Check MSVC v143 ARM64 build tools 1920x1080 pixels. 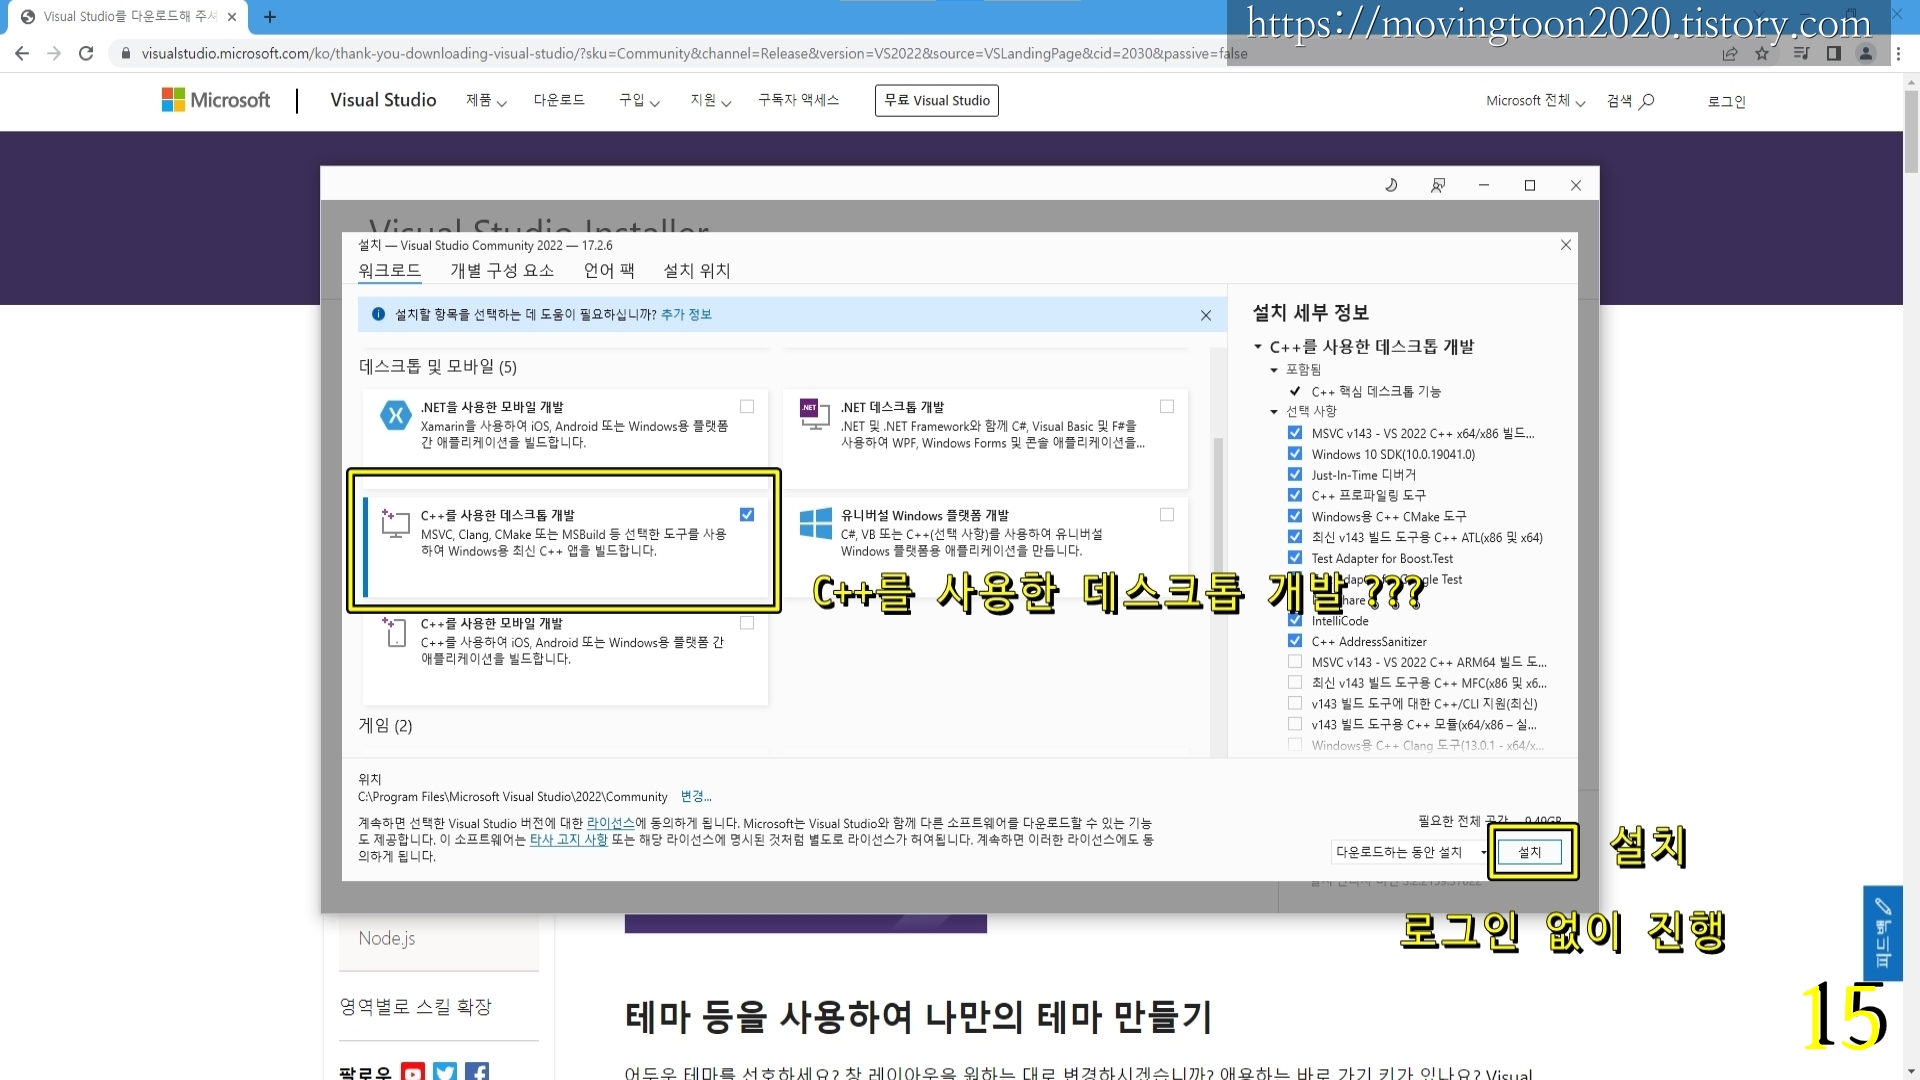tap(1295, 662)
